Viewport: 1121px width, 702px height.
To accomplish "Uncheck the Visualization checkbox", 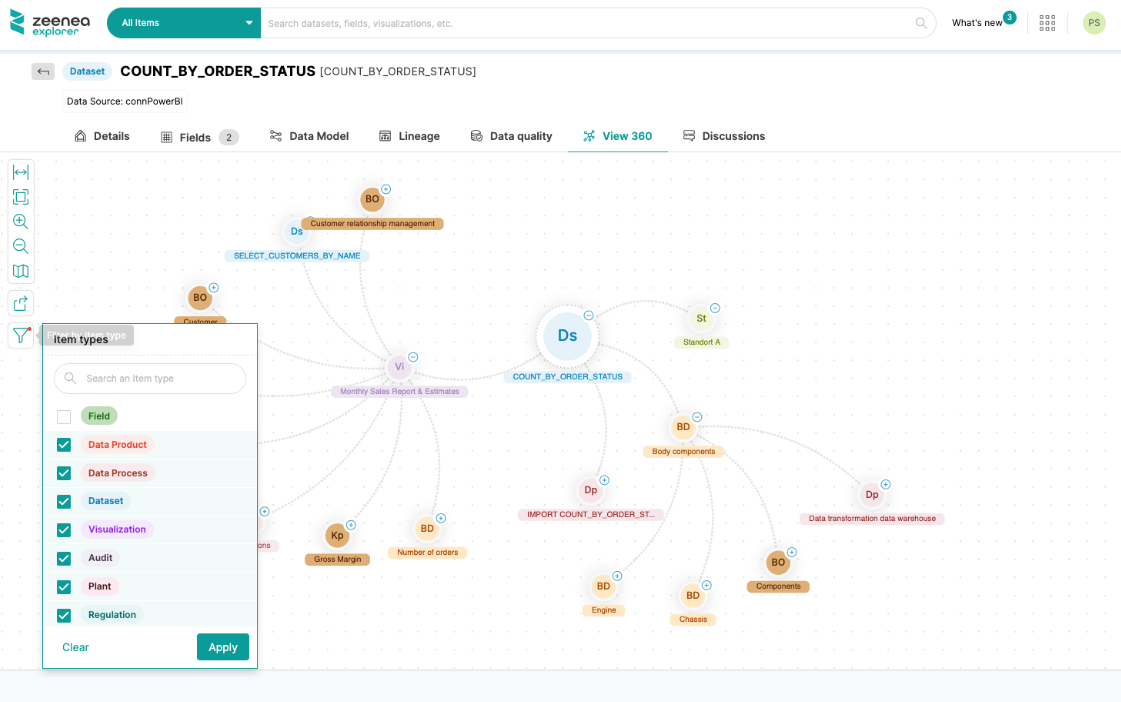I will tap(64, 530).
